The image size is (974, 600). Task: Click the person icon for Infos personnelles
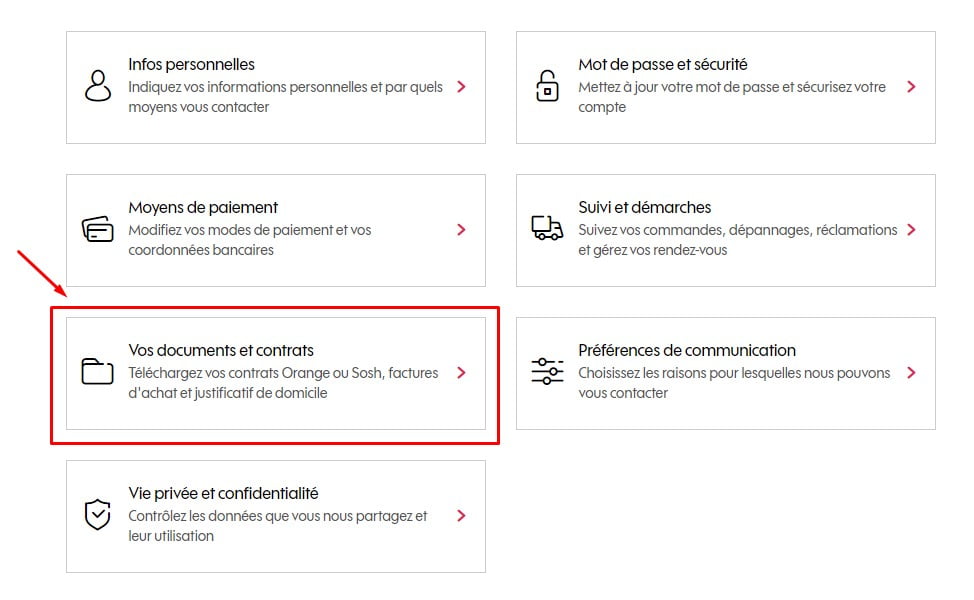97,87
